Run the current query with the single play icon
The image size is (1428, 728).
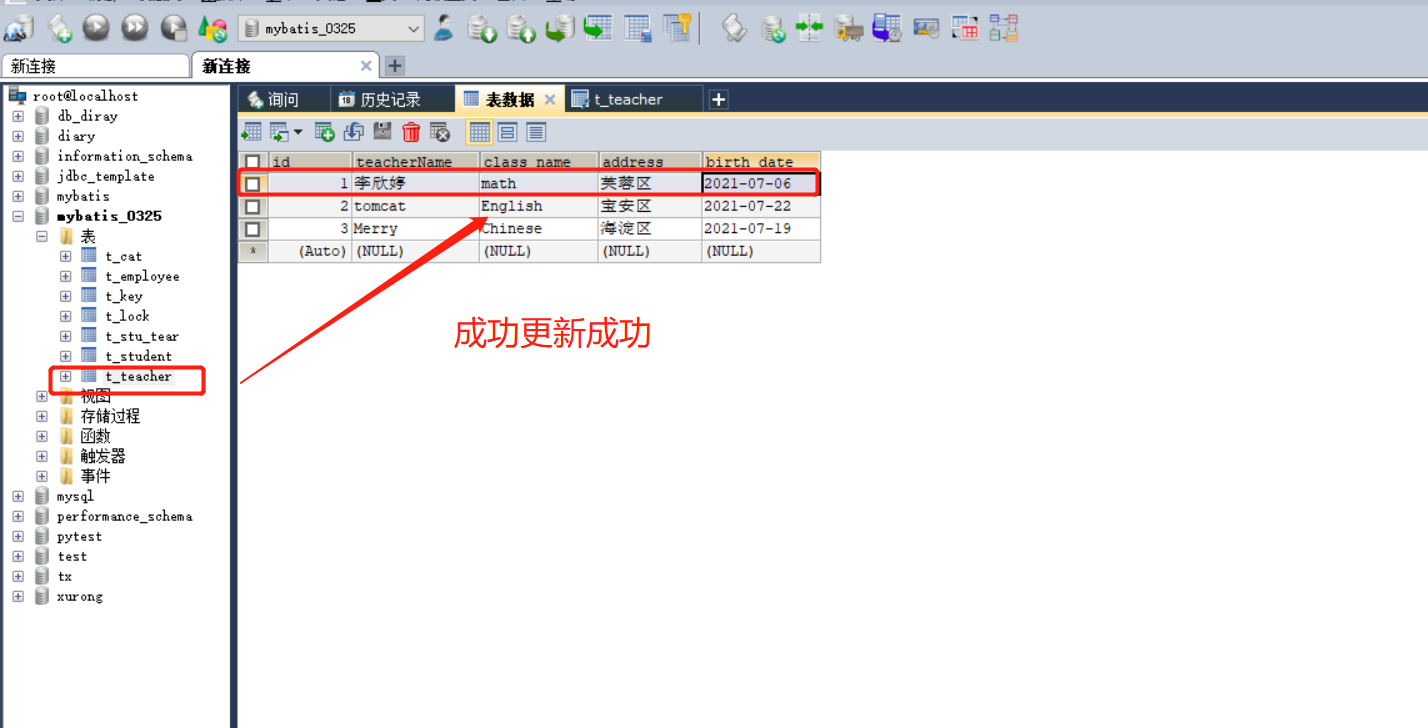point(96,28)
